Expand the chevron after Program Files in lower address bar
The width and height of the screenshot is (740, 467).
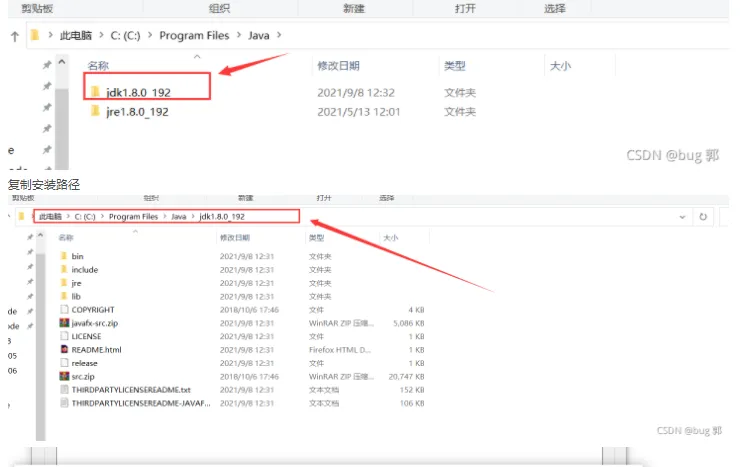165,217
